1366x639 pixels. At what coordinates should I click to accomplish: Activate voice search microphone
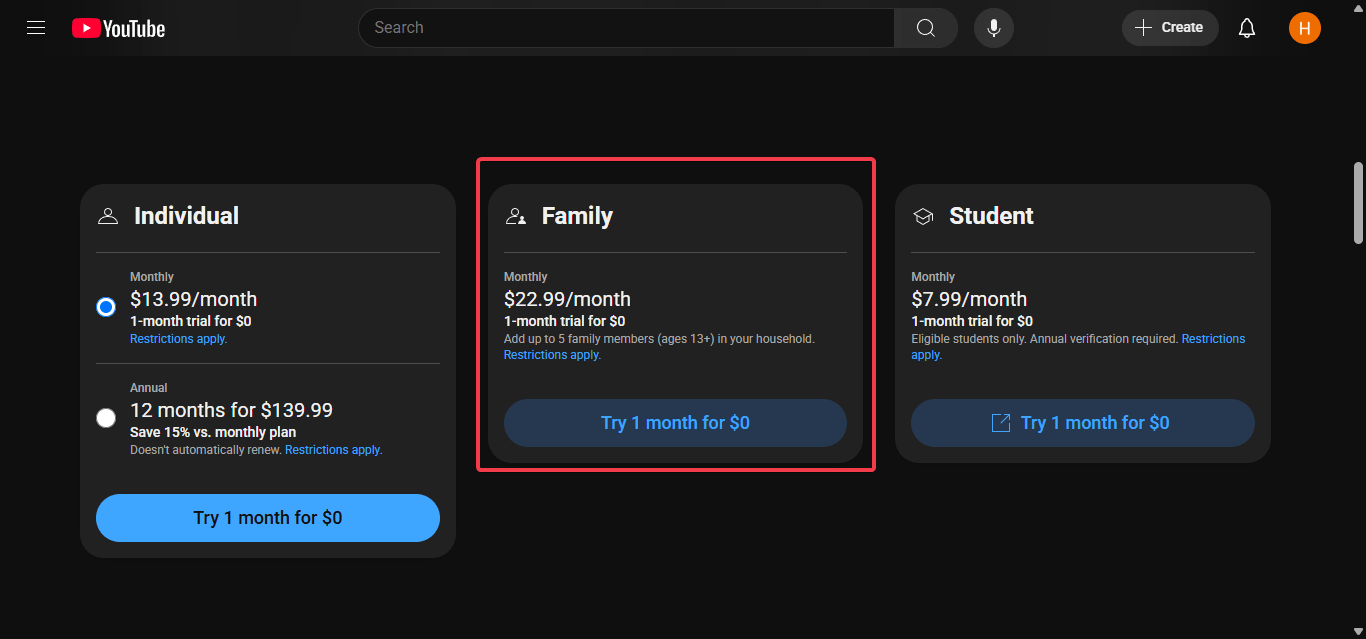point(994,28)
